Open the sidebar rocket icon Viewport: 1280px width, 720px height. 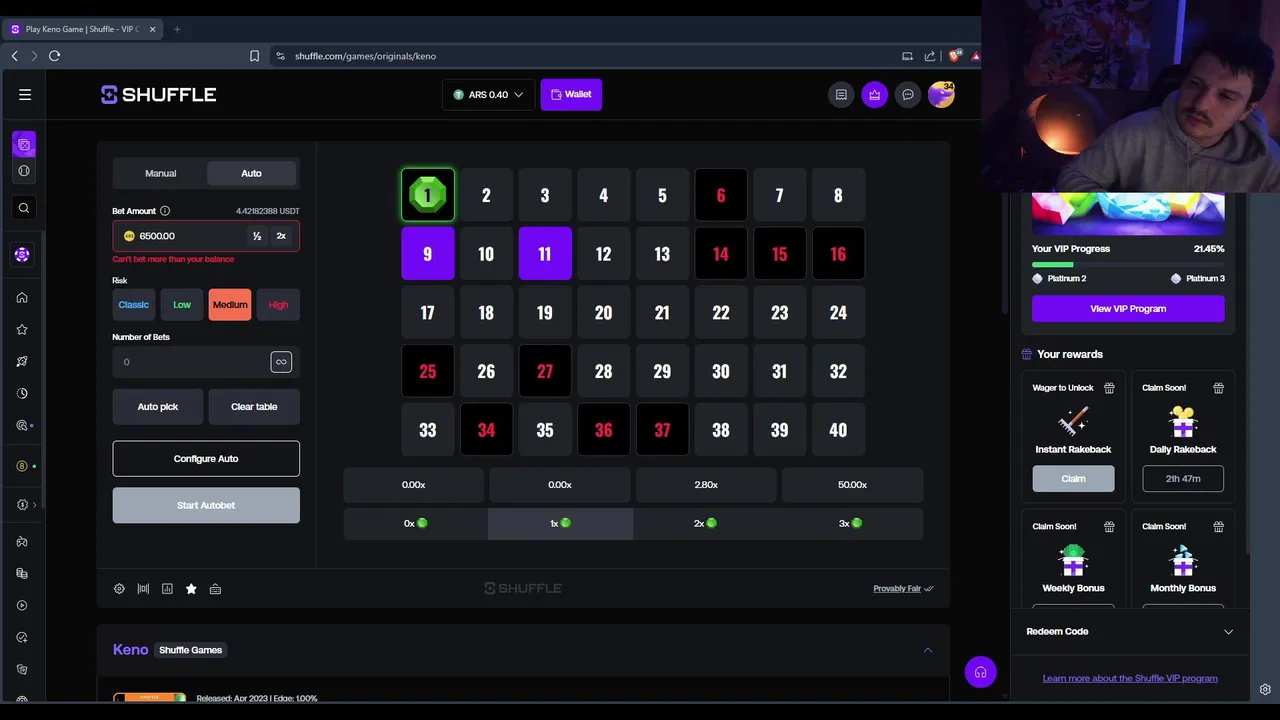22,361
